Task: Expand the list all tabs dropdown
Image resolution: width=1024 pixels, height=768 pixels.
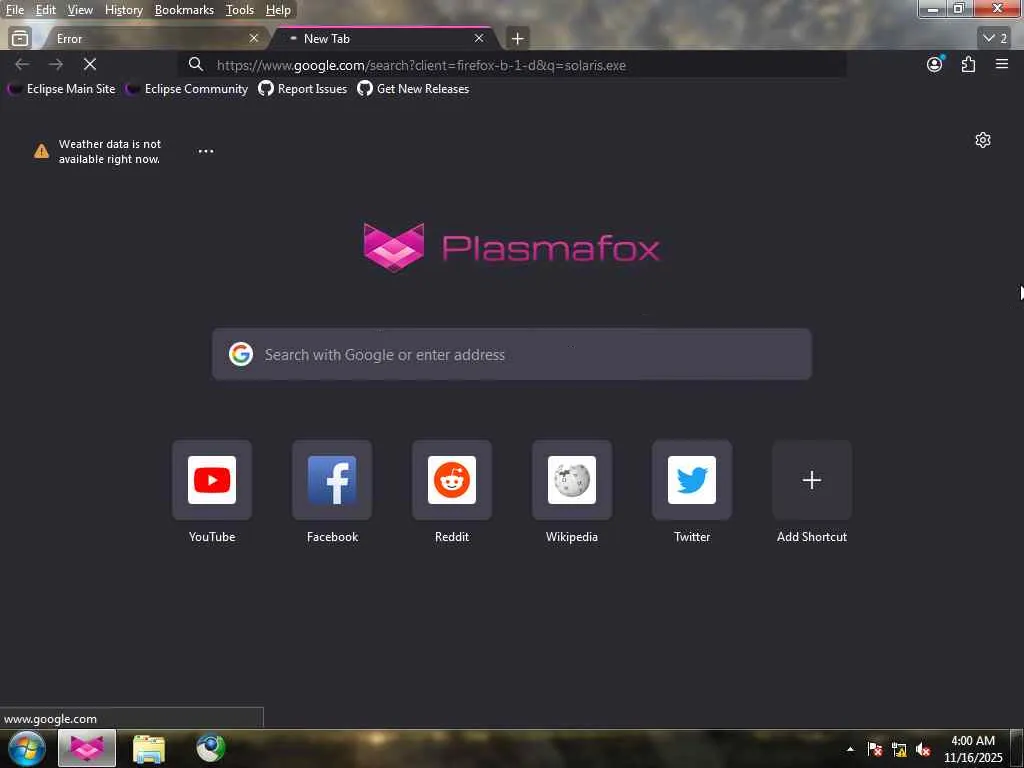Action: [994, 39]
